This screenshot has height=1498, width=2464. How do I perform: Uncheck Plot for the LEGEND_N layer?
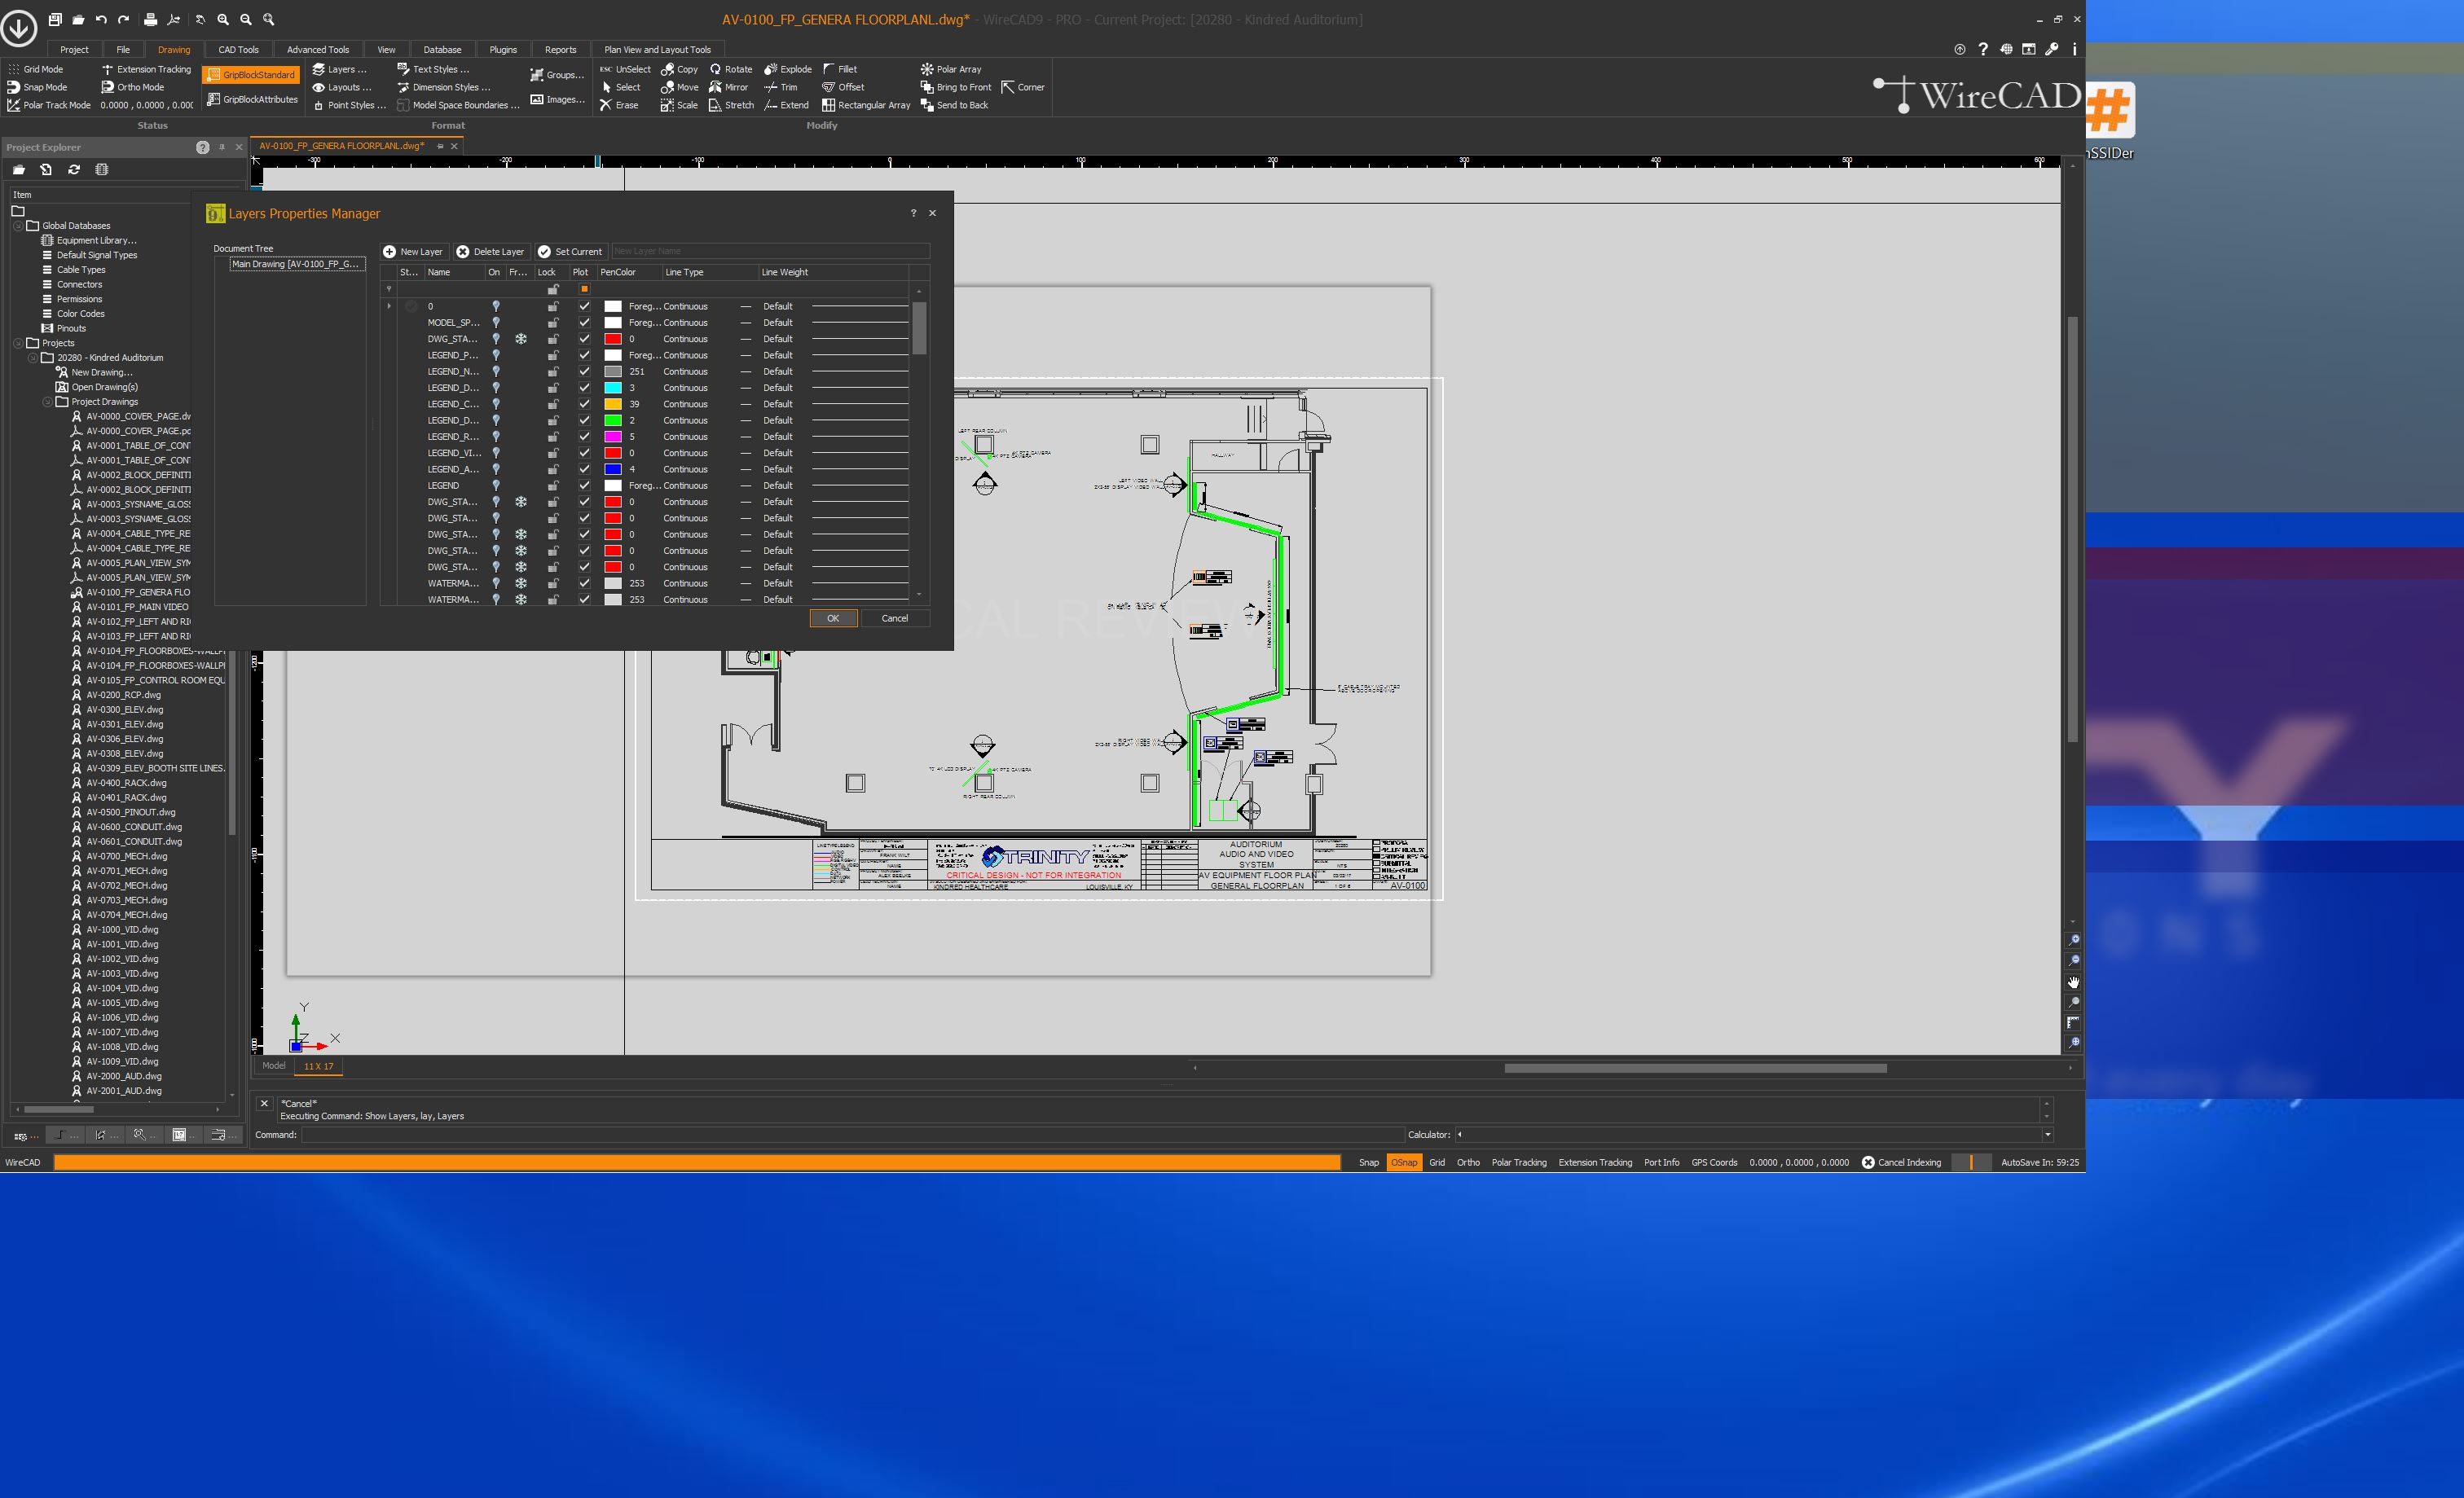click(x=584, y=371)
